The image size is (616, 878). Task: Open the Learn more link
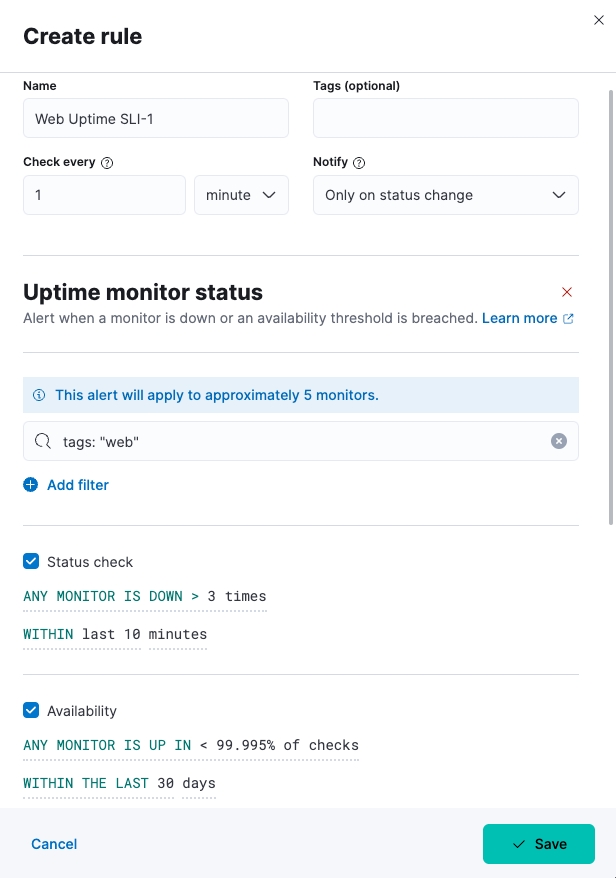coord(519,318)
